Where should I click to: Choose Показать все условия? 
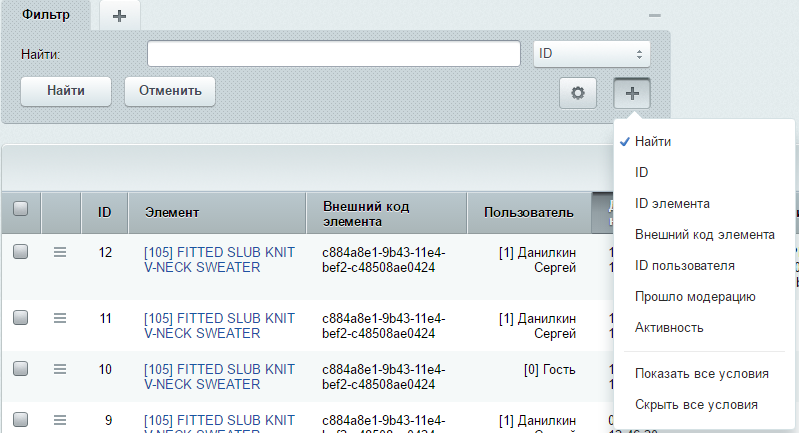[702, 374]
